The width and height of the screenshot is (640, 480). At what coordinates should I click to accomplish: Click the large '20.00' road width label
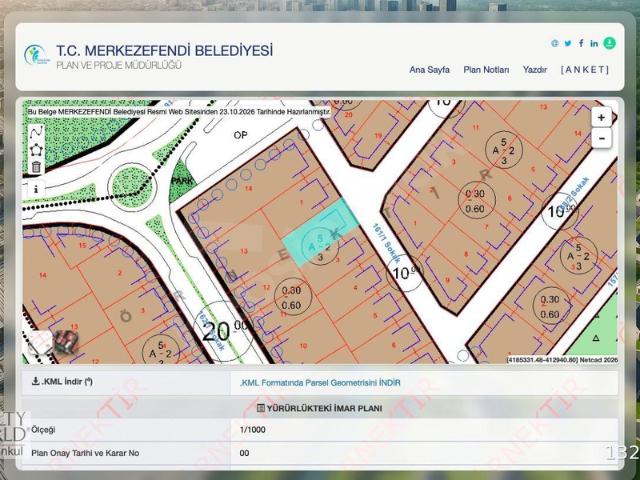coord(225,330)
